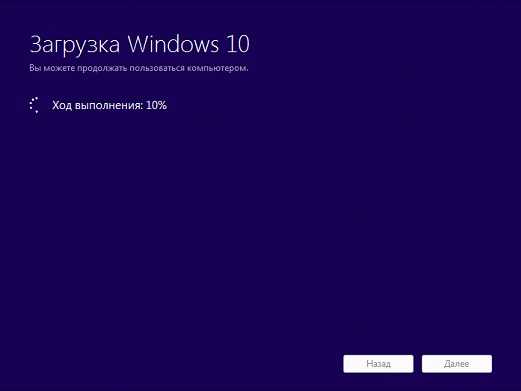The width and height of the screenshot is (521, 391).
Task: Go back with the Назад button
Action: (378, 364)
